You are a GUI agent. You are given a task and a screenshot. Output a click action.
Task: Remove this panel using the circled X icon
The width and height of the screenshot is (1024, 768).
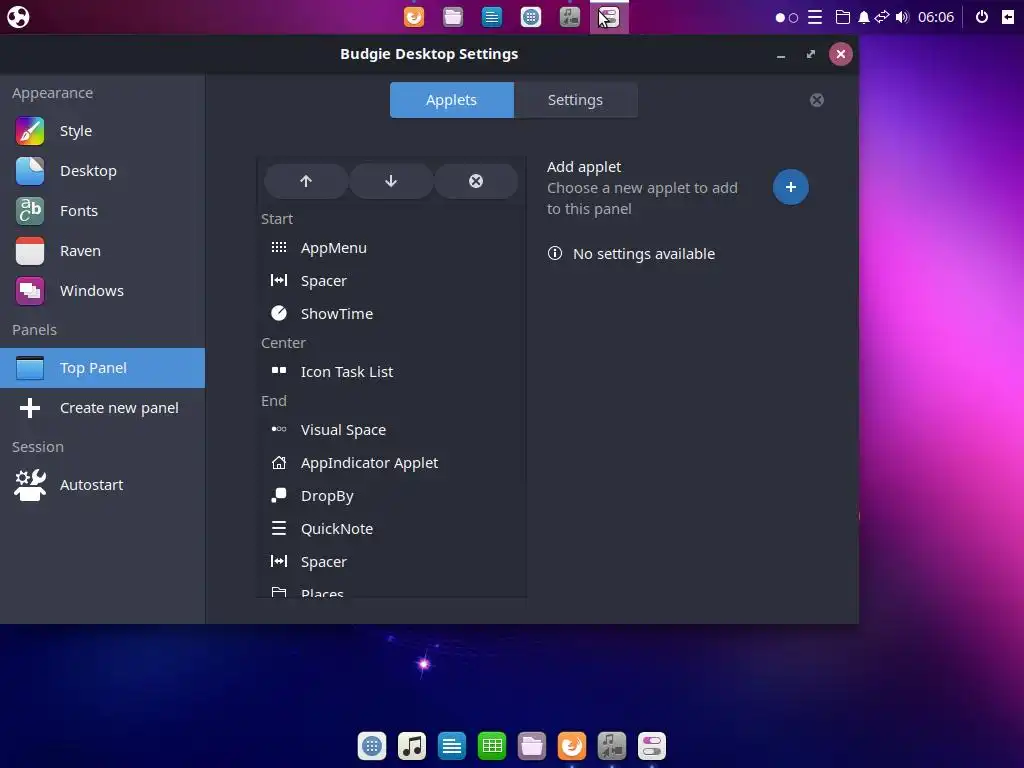pyautogui.click(x=816, y=100)
